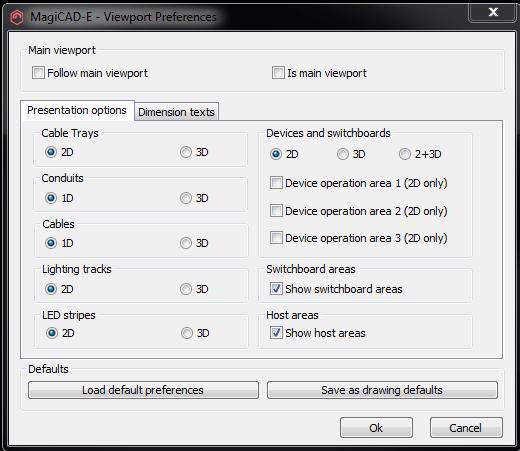Choose 3D for Conduits

point(186,198)
